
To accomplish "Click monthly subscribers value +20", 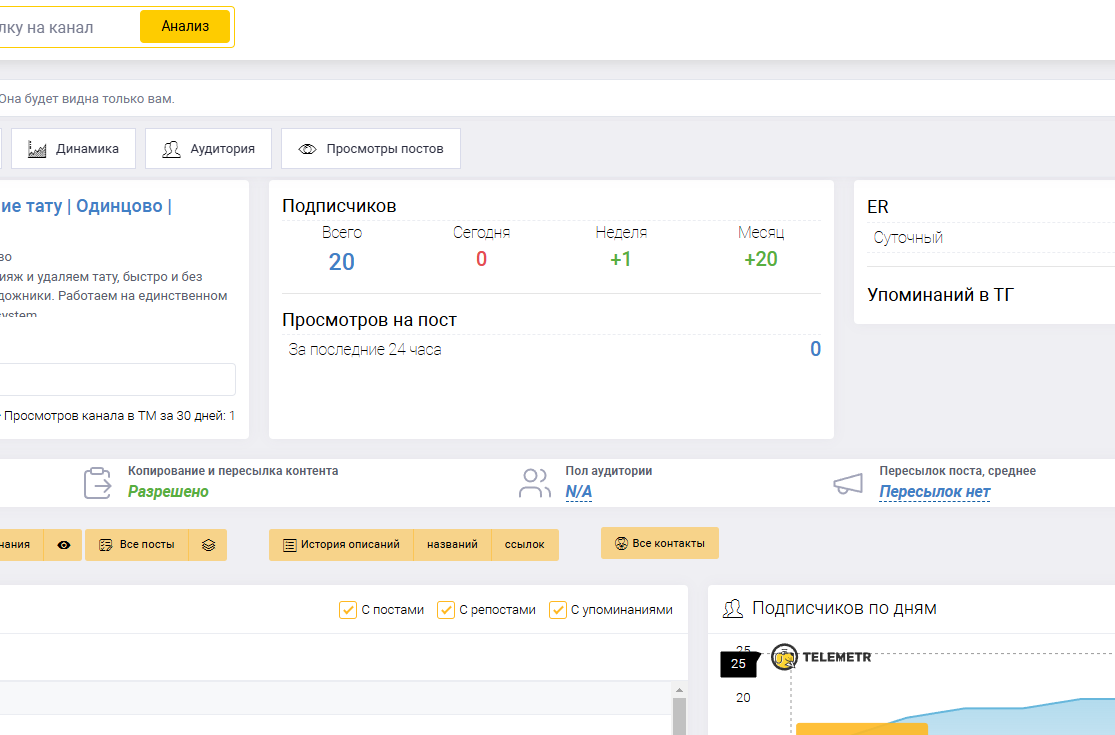I will 761,259.
